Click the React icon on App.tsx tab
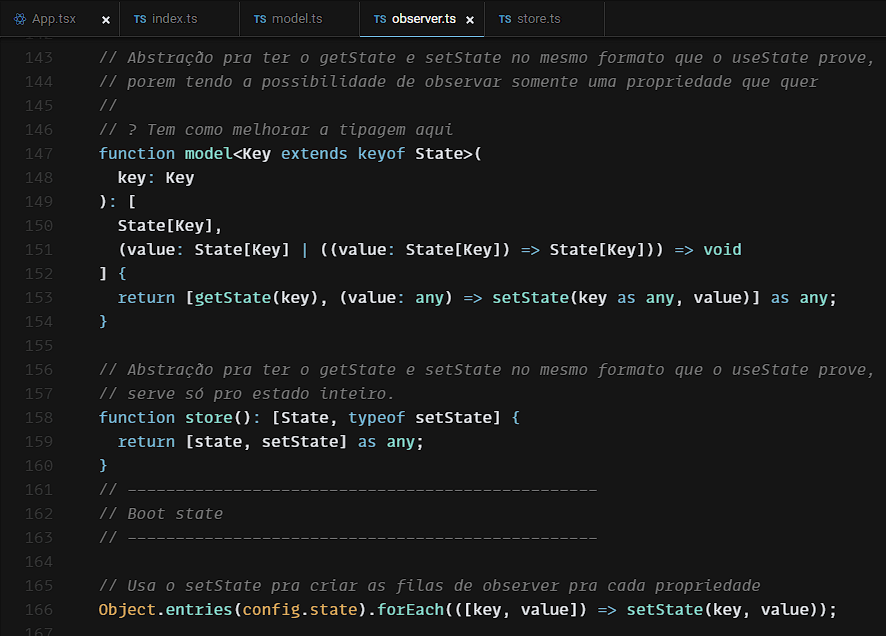The width and height of the screenshot is (886, 636). point(20,19)
